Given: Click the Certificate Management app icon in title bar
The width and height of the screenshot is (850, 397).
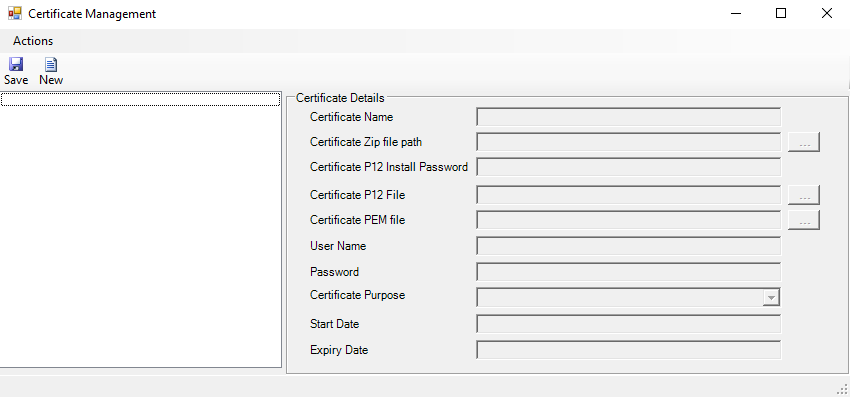Looking at the screenshot, I should pyautogui.click(x=15, y=14).
